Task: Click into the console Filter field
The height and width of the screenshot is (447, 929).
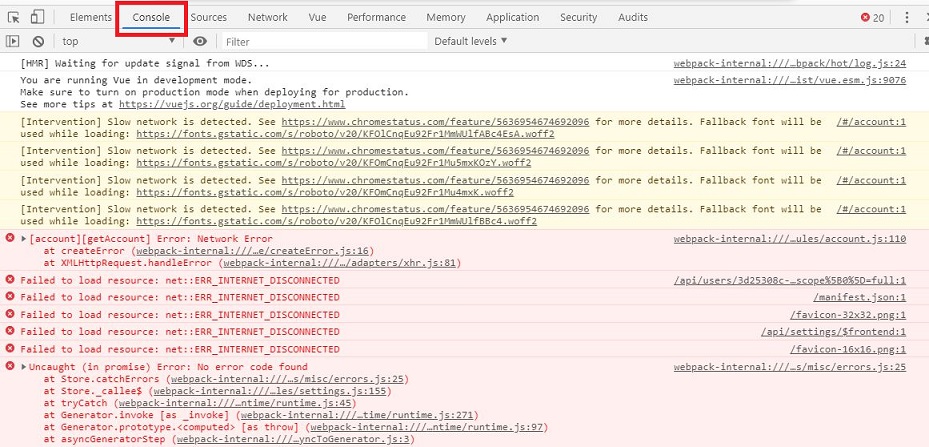Action: pos(320,41)
